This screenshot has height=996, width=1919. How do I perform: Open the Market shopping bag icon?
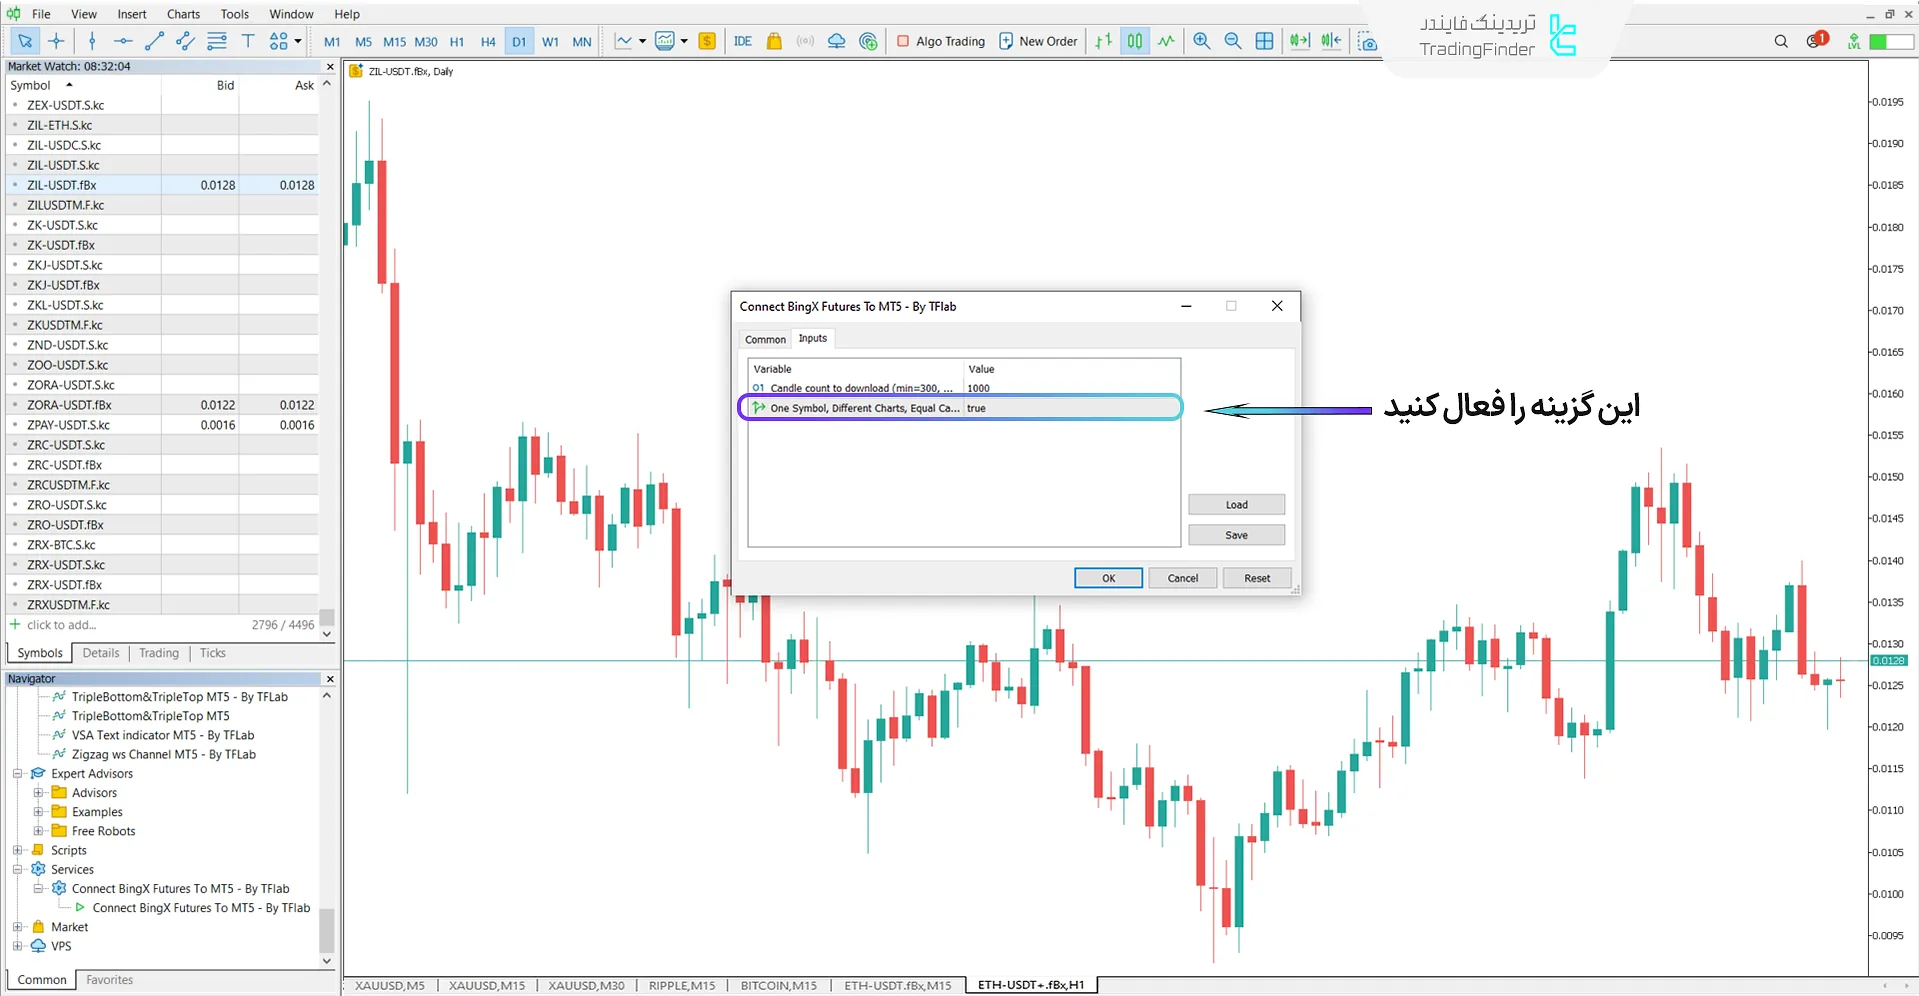774,41
